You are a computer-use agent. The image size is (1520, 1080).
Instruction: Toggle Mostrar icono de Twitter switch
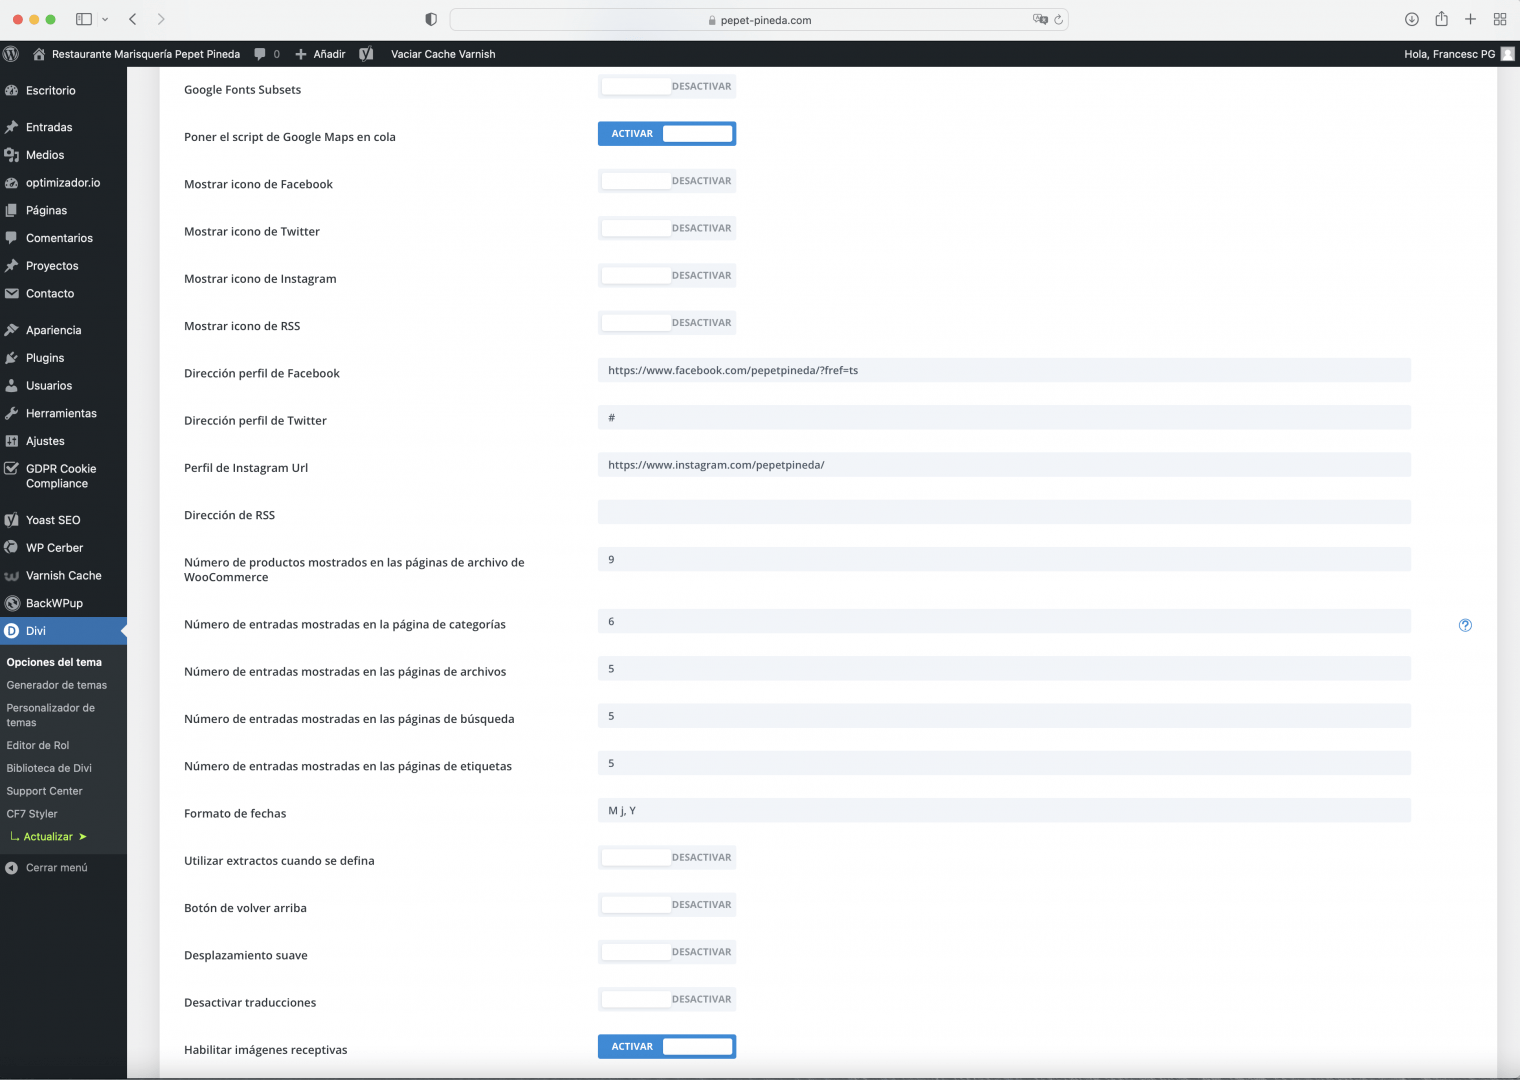pos(667,228)
